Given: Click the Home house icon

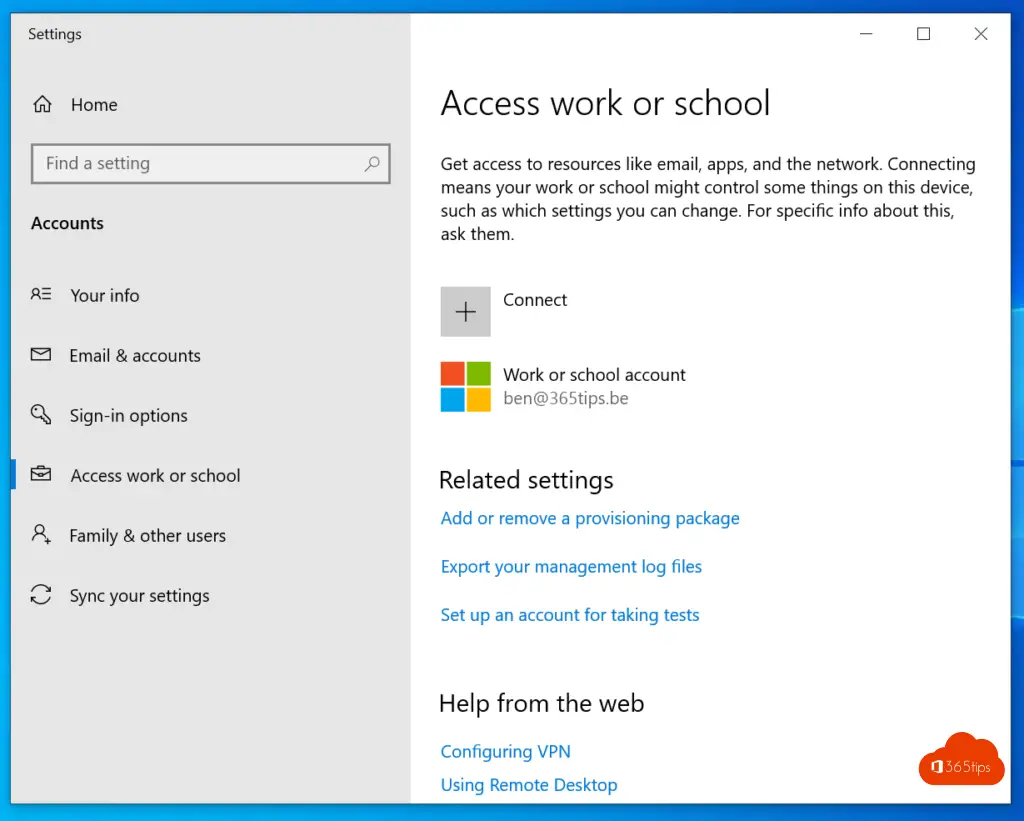Looking at the screenshot, I should [42, 105].
